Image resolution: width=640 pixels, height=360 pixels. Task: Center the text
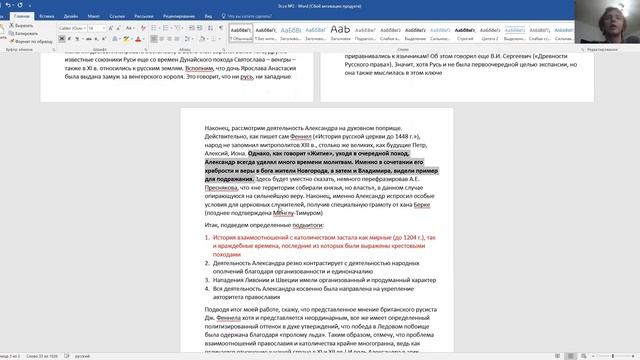(162, 39)
